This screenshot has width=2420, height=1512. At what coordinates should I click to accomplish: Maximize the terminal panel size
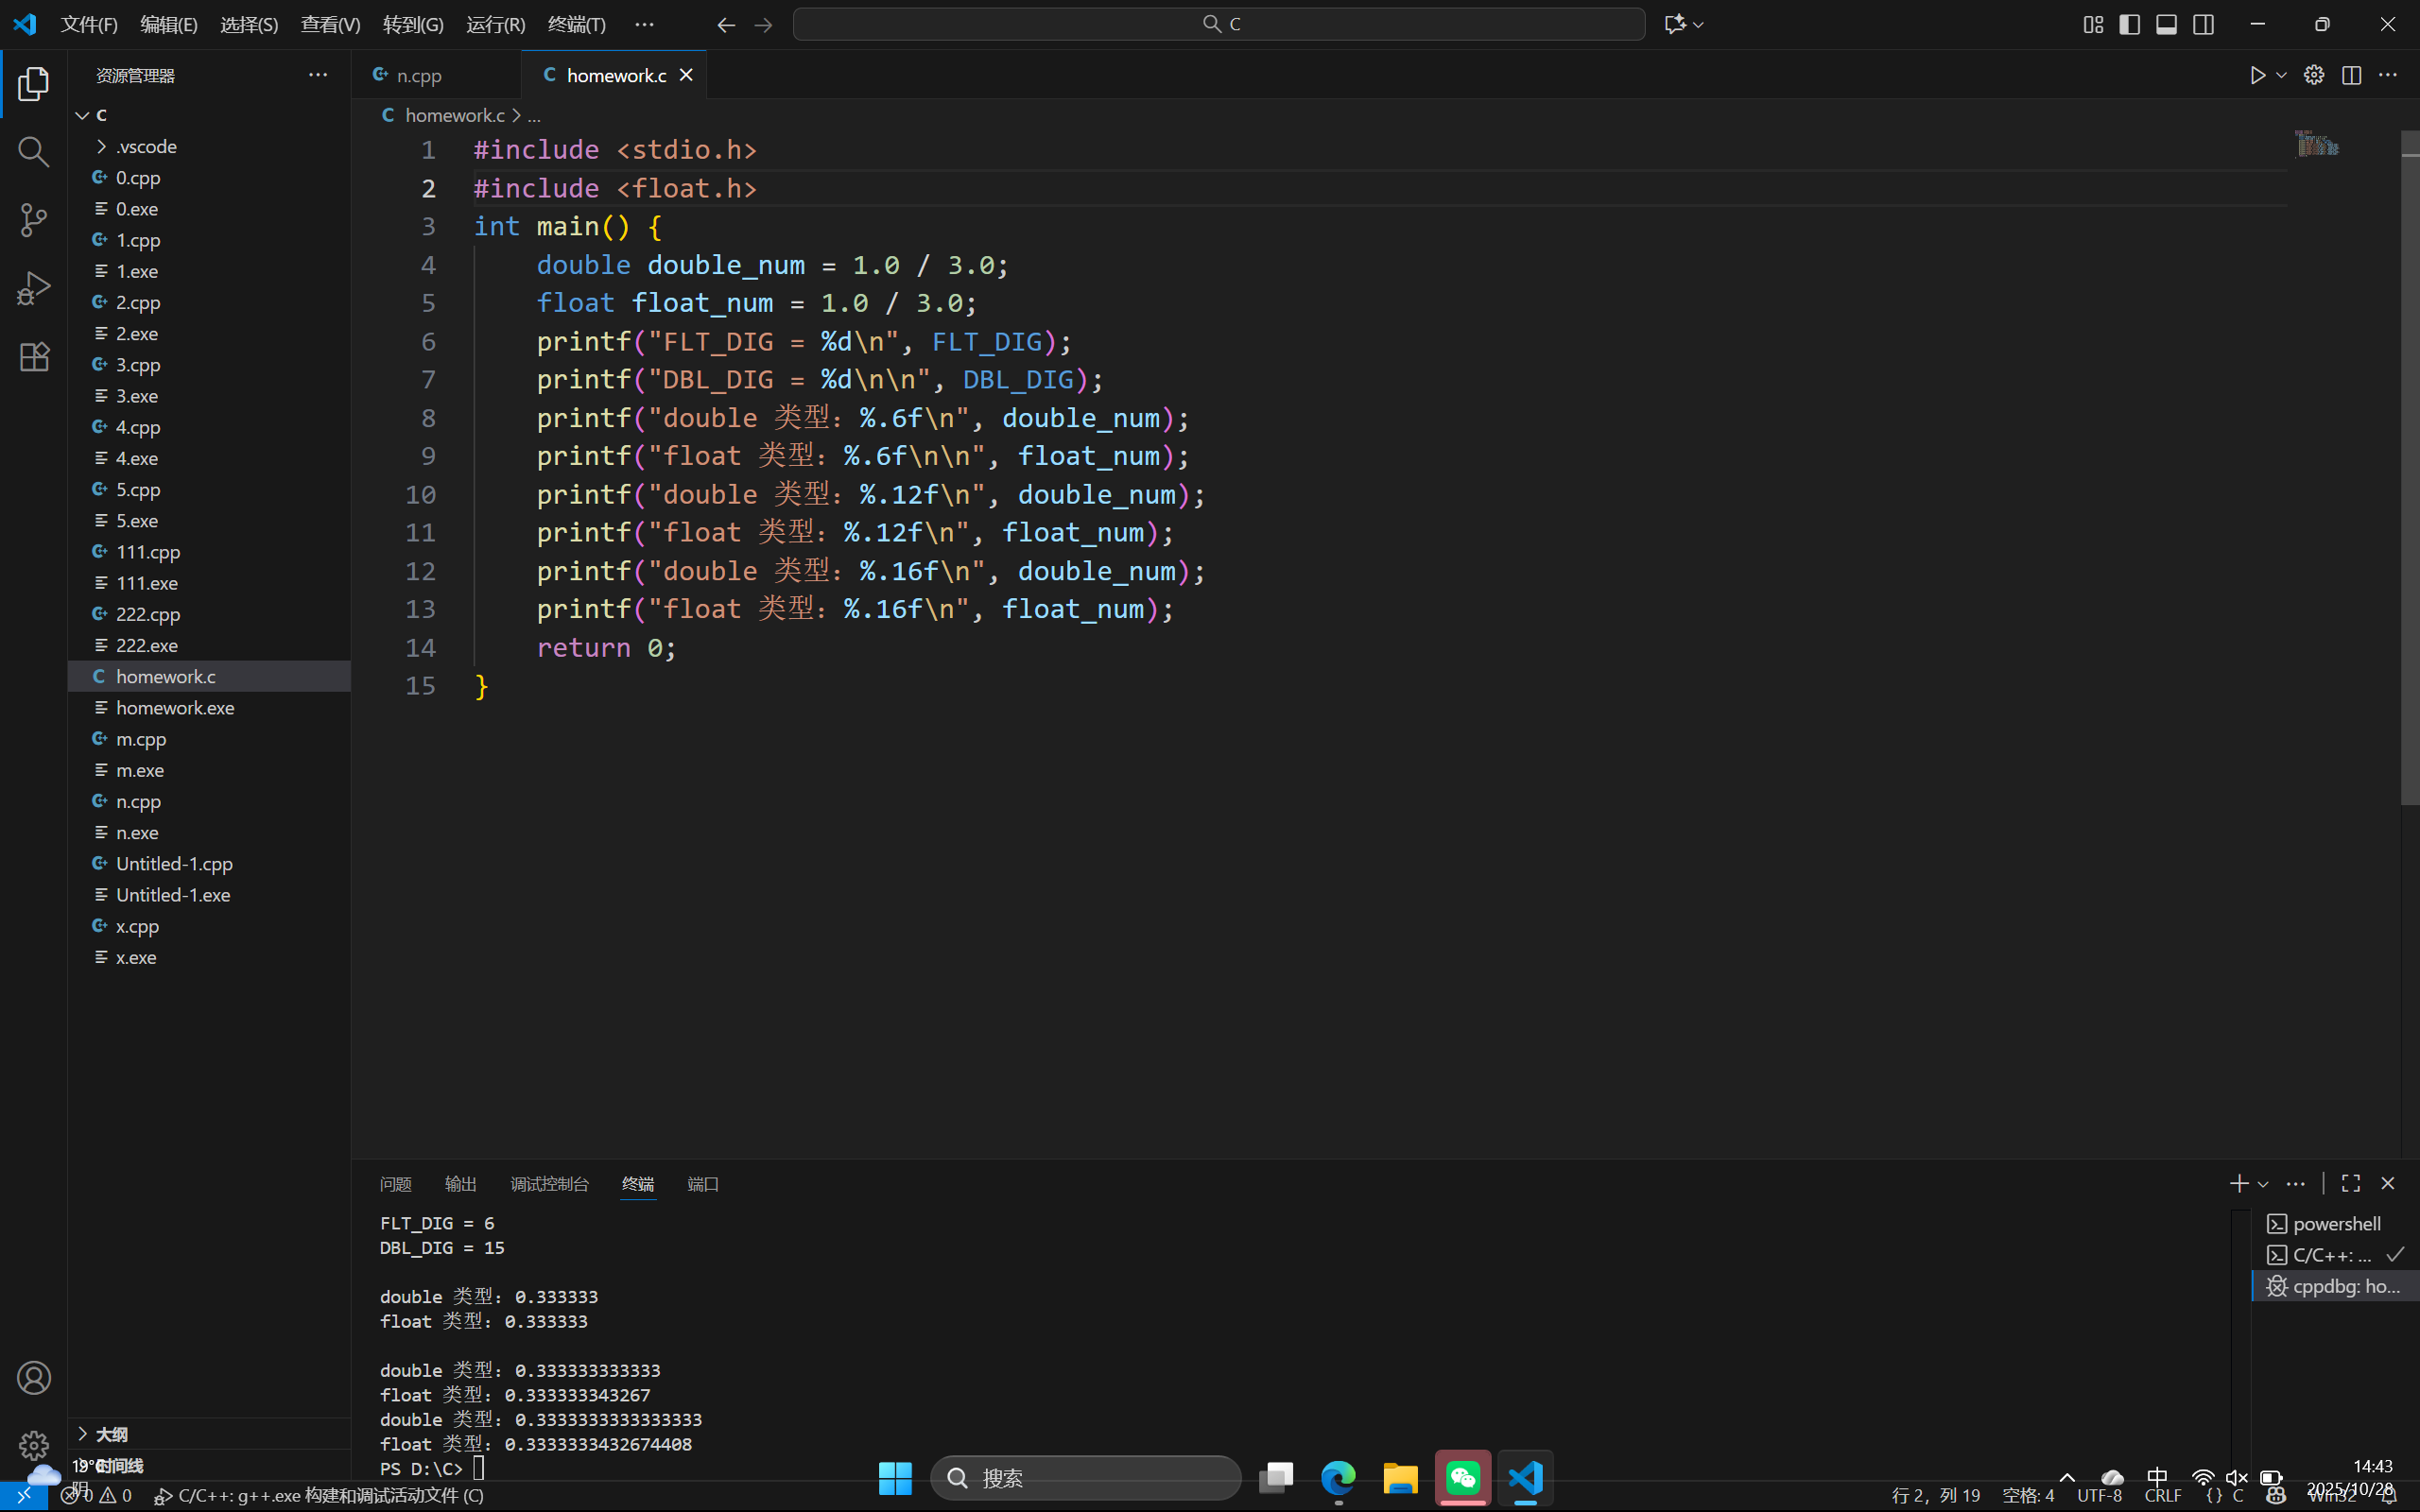click(x=2351, y=1183)
